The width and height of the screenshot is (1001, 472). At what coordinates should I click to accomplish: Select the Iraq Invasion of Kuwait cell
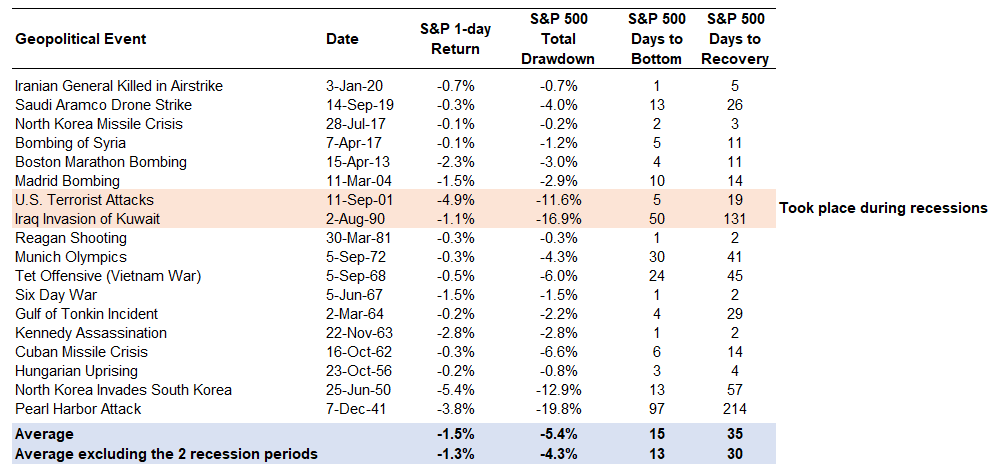[90, 219]
